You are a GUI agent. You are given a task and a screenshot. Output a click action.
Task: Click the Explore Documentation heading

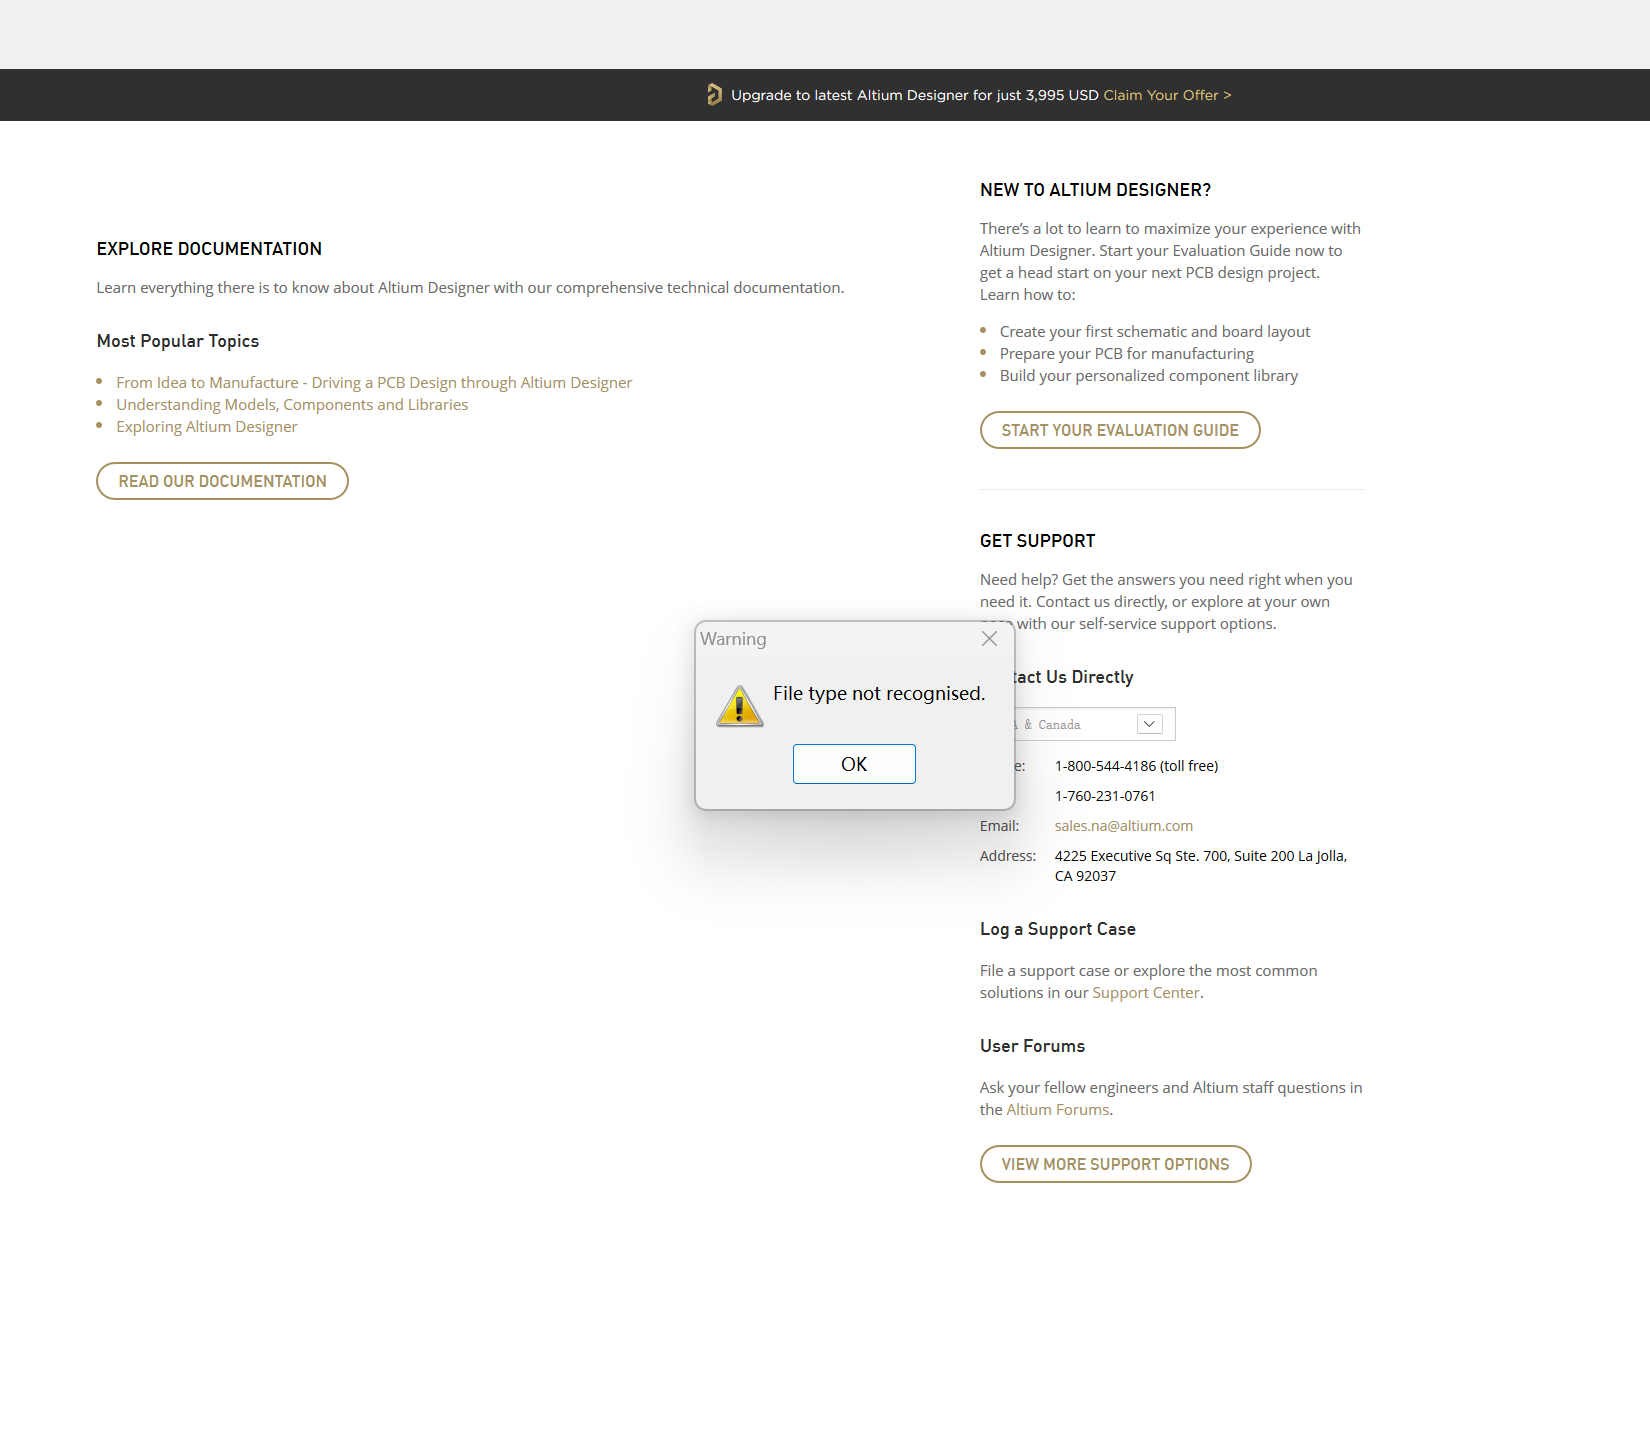209,249
